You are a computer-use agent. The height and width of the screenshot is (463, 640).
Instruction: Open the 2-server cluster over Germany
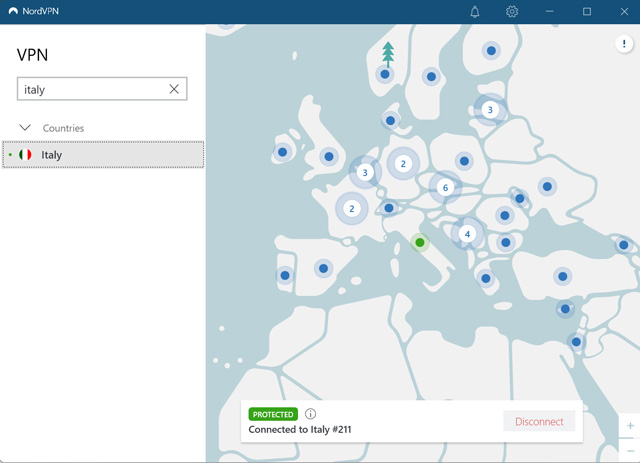(x=403, y=164)
